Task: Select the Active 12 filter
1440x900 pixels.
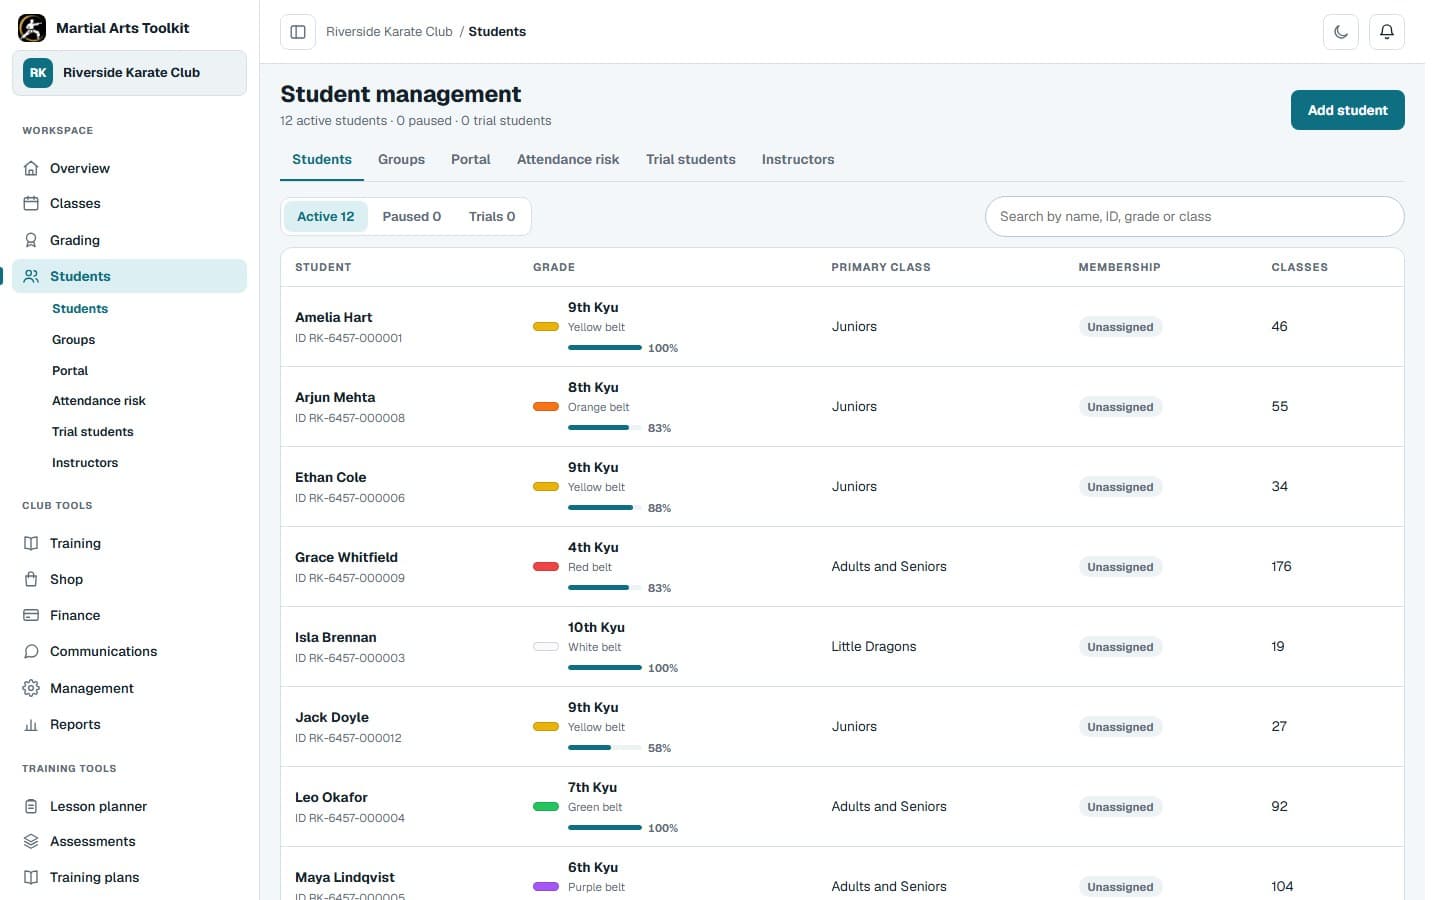Action: [x=326, y=216]
